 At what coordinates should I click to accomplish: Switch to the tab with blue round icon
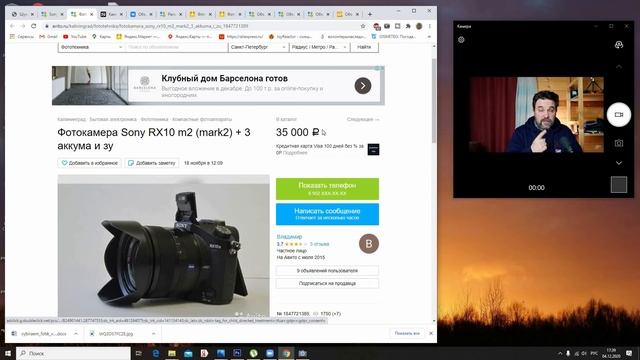pos(141,14)
